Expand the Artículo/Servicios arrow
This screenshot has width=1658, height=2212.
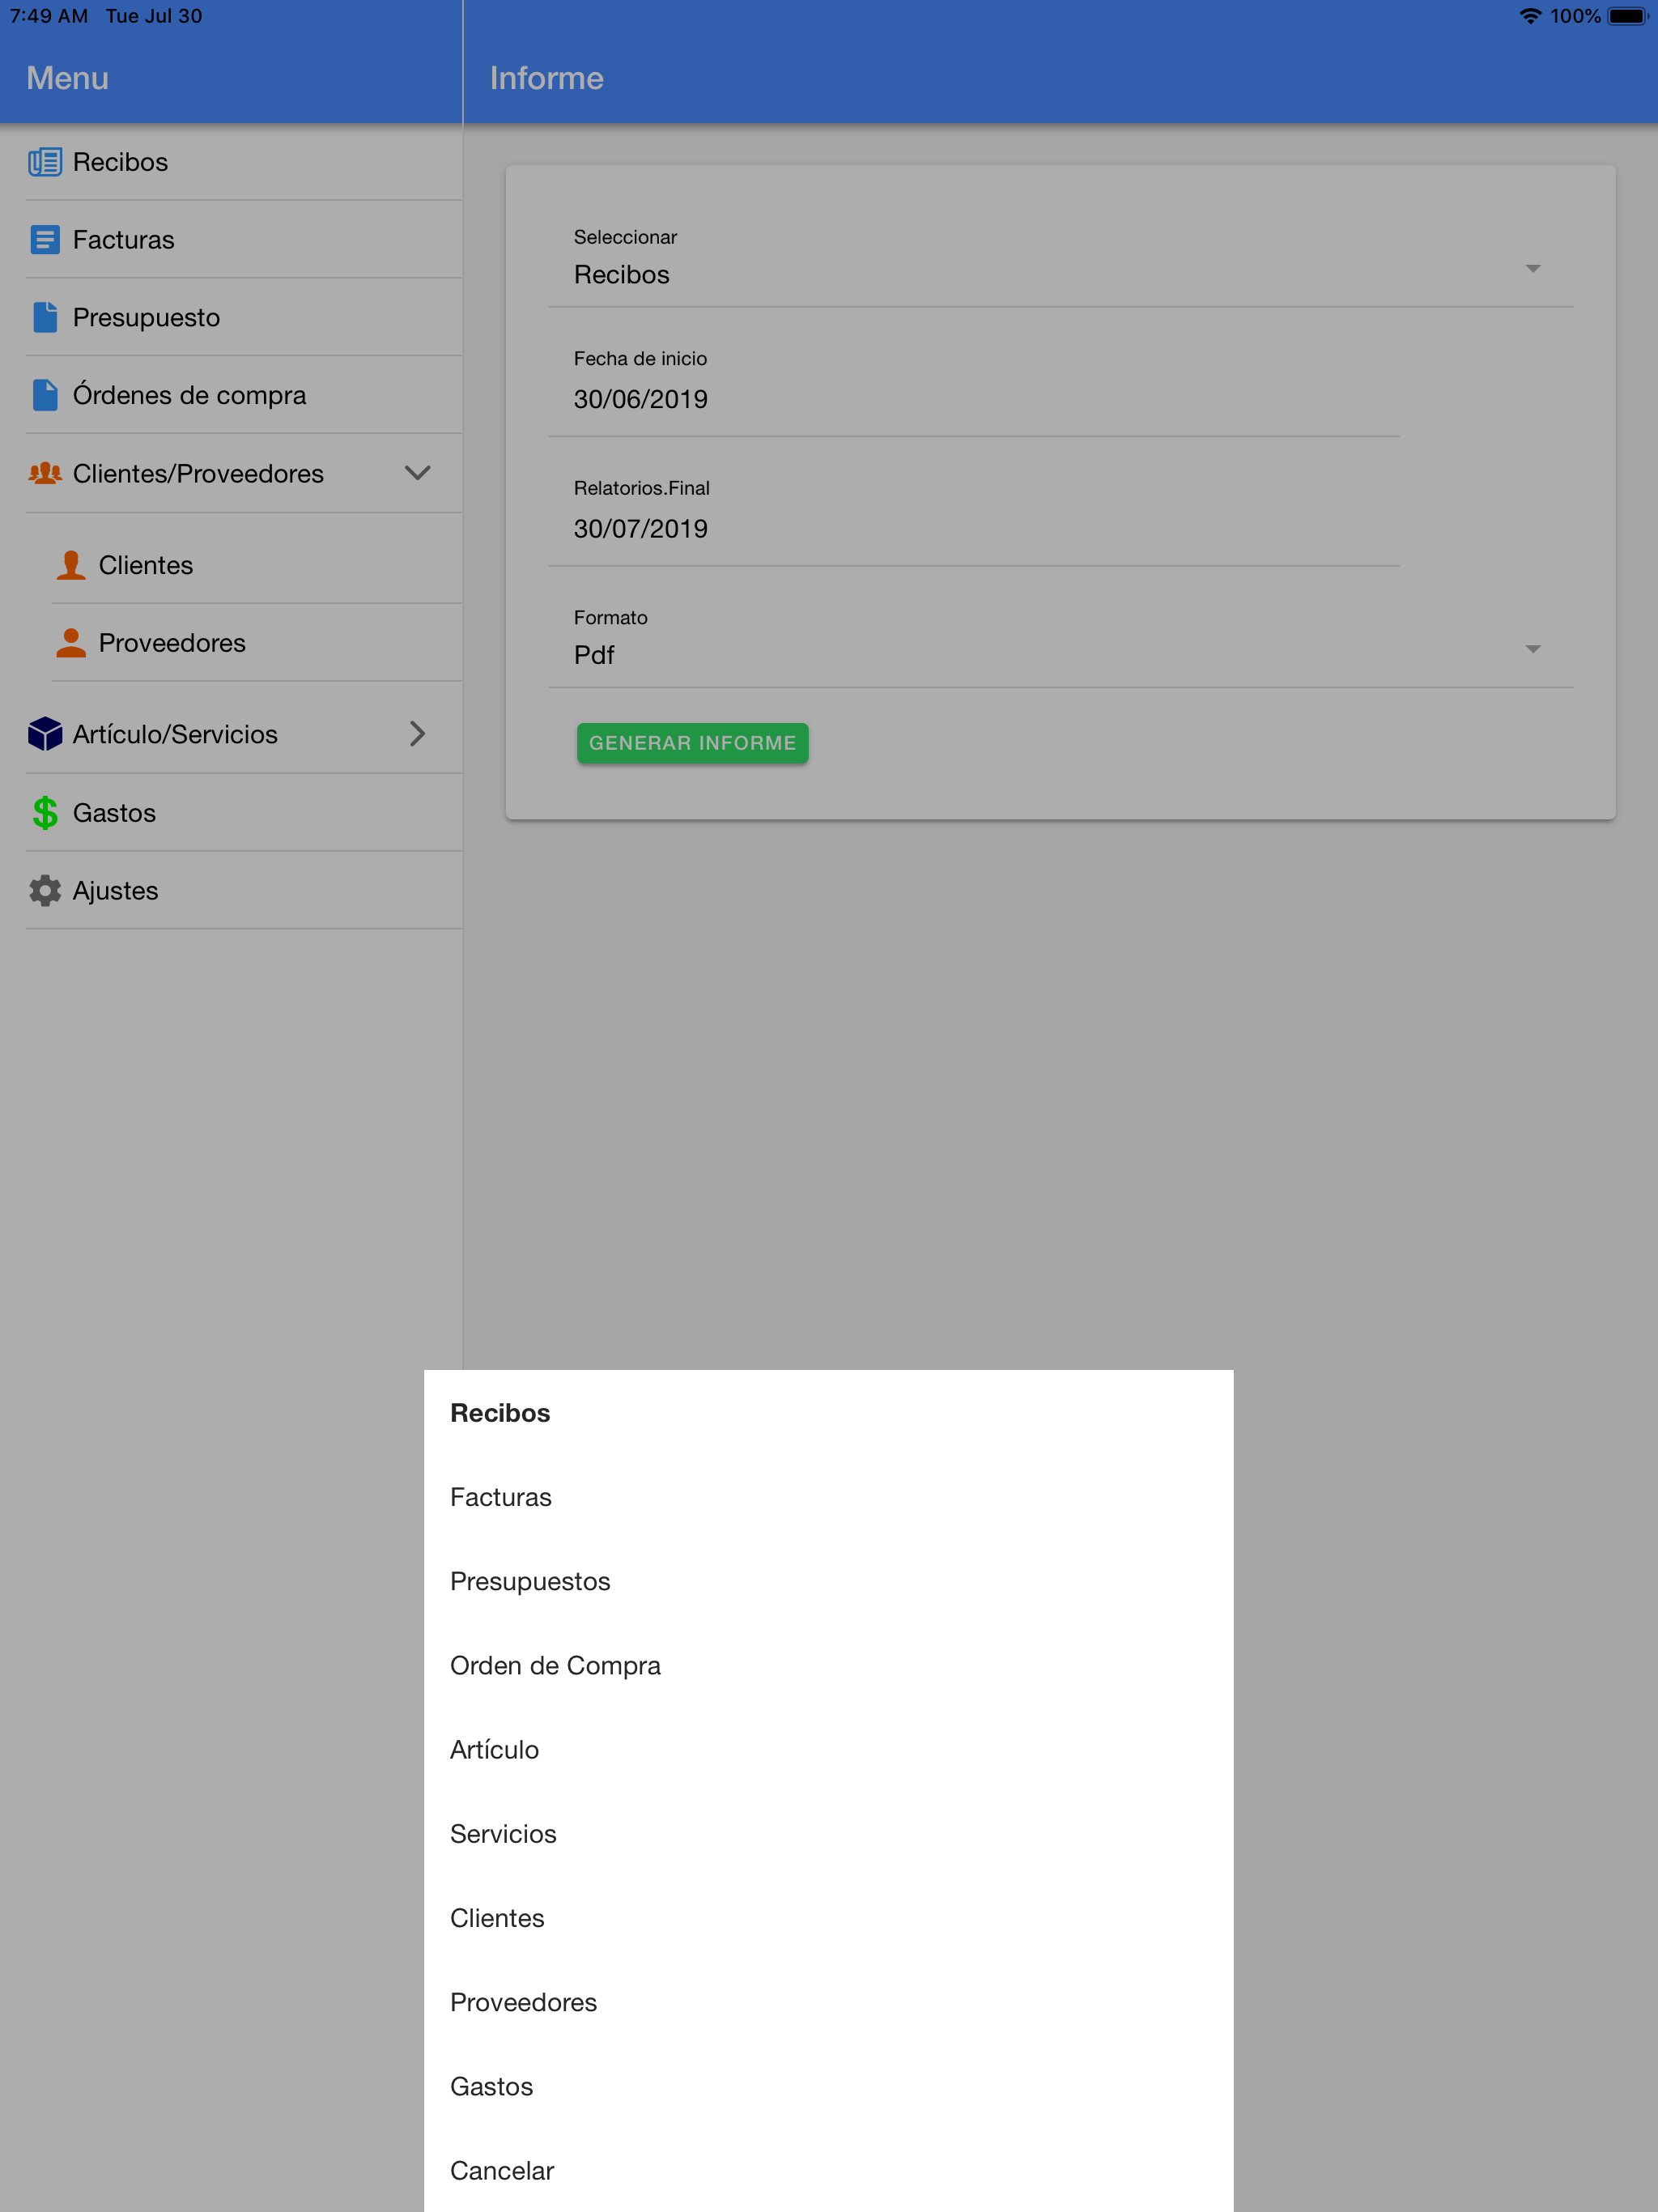[417, 734]
